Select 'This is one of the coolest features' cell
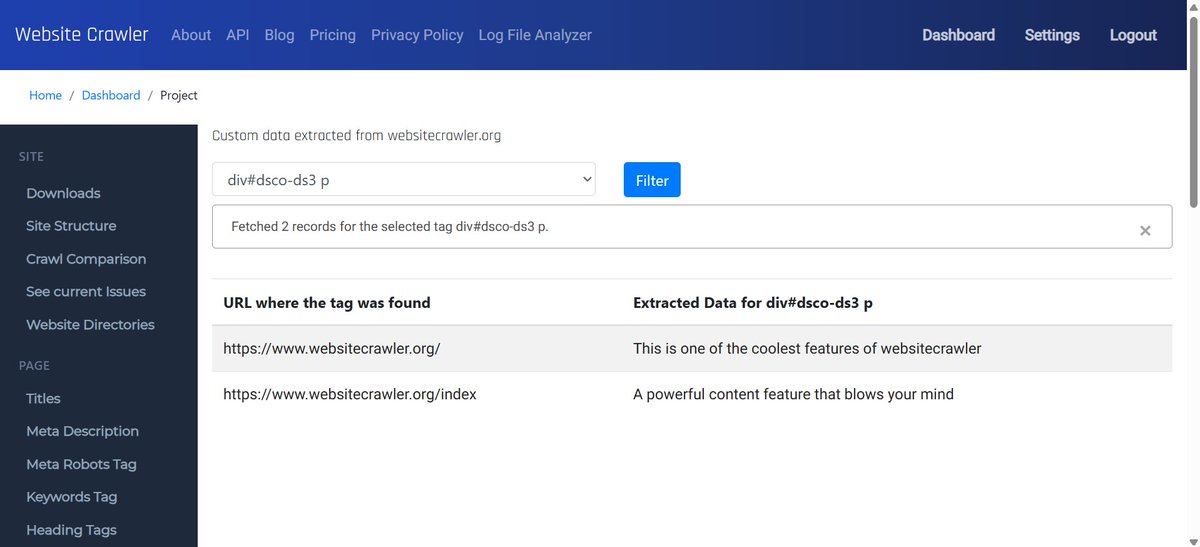 (x=807, y=349)
